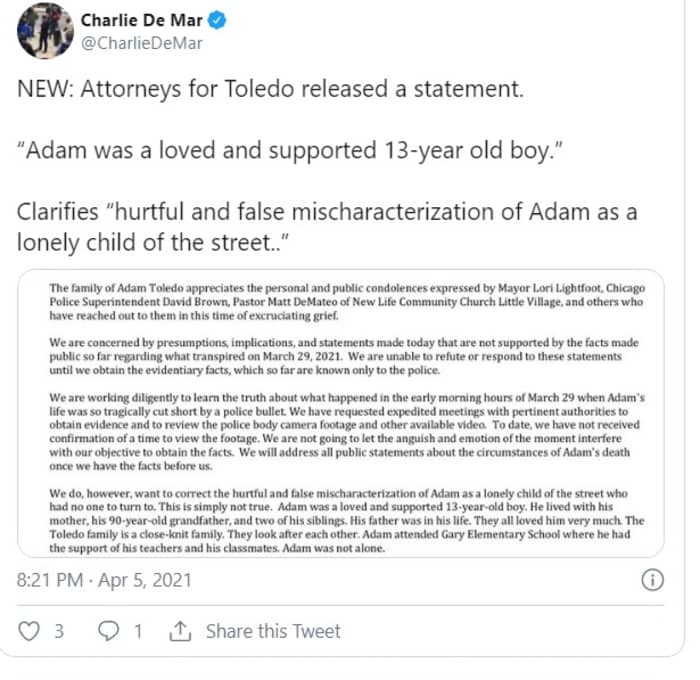Click the share arrow icon
Image resolution: width=700 pixels, height=680 pixels.
(x=181, y=631)
